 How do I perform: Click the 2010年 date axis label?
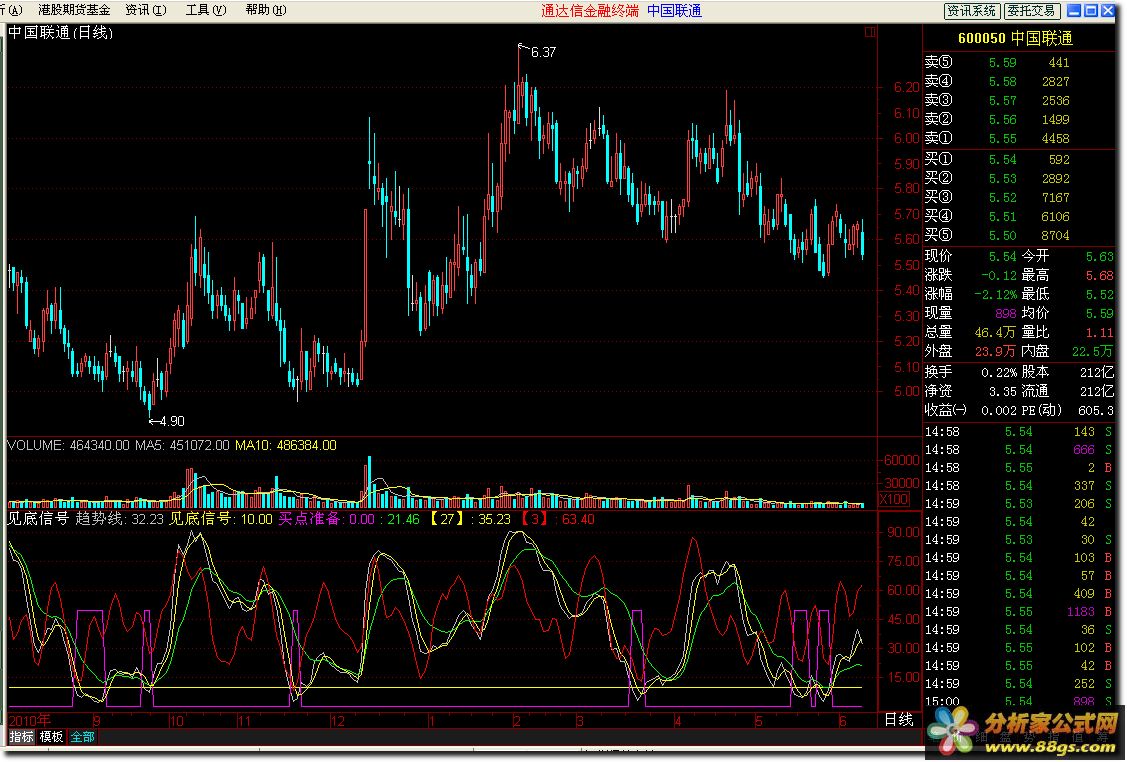(x=29, y=720)
